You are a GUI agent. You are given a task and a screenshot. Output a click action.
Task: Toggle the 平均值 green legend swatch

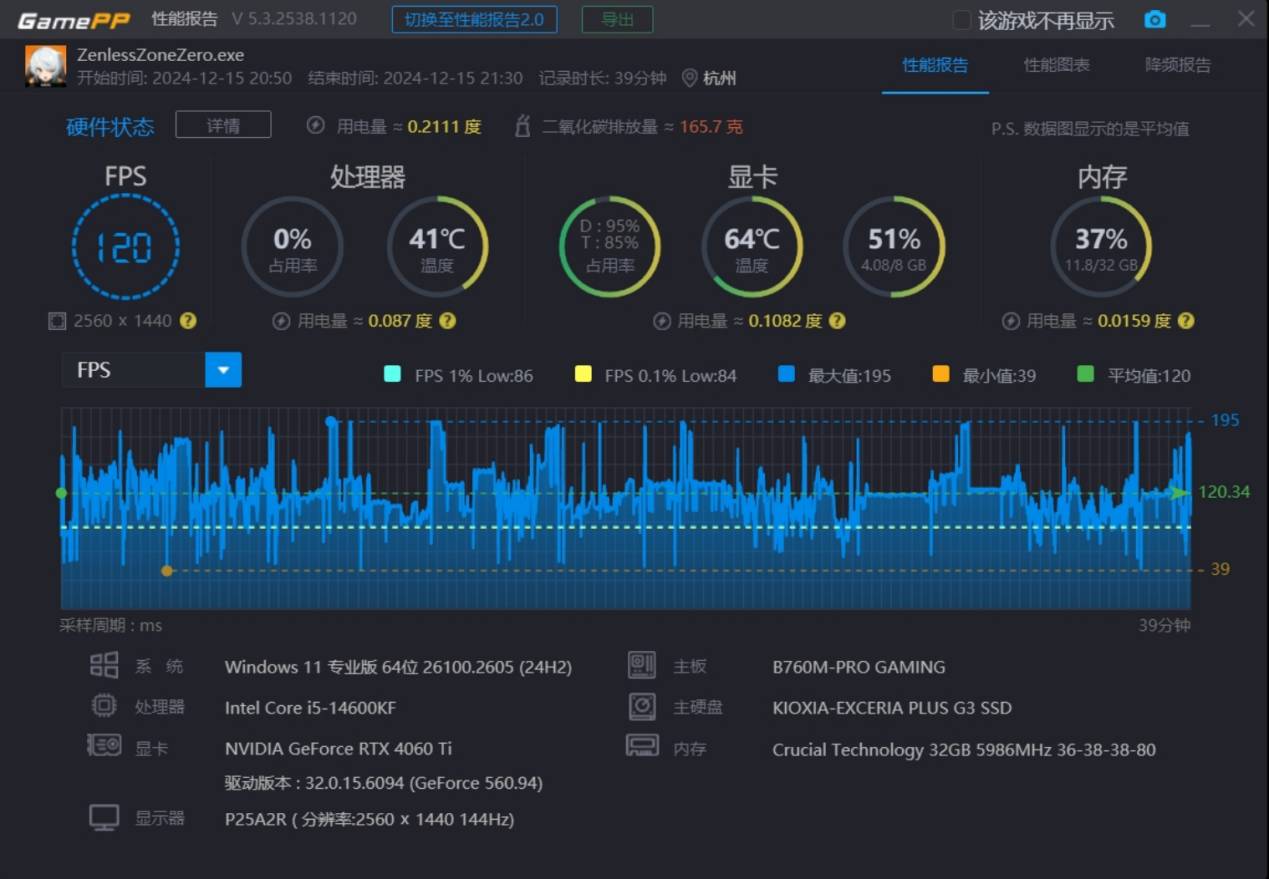point(1086,374)
